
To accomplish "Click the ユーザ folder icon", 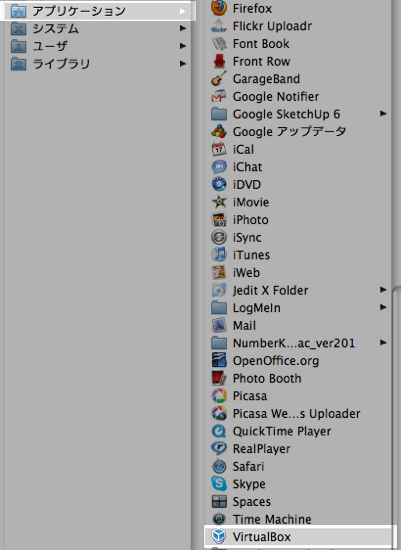I will coord(19,46).
